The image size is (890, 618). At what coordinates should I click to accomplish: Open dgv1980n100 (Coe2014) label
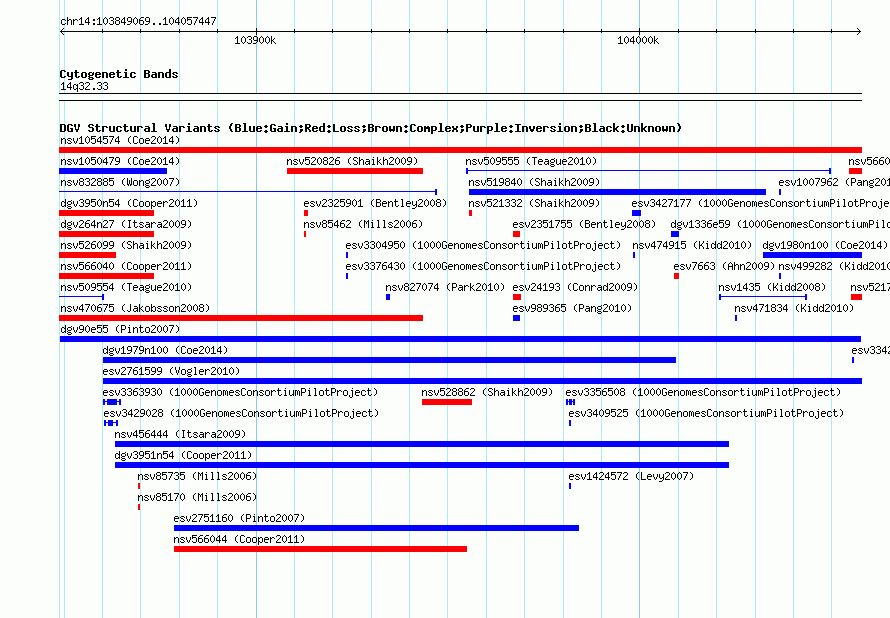(825, 245)
